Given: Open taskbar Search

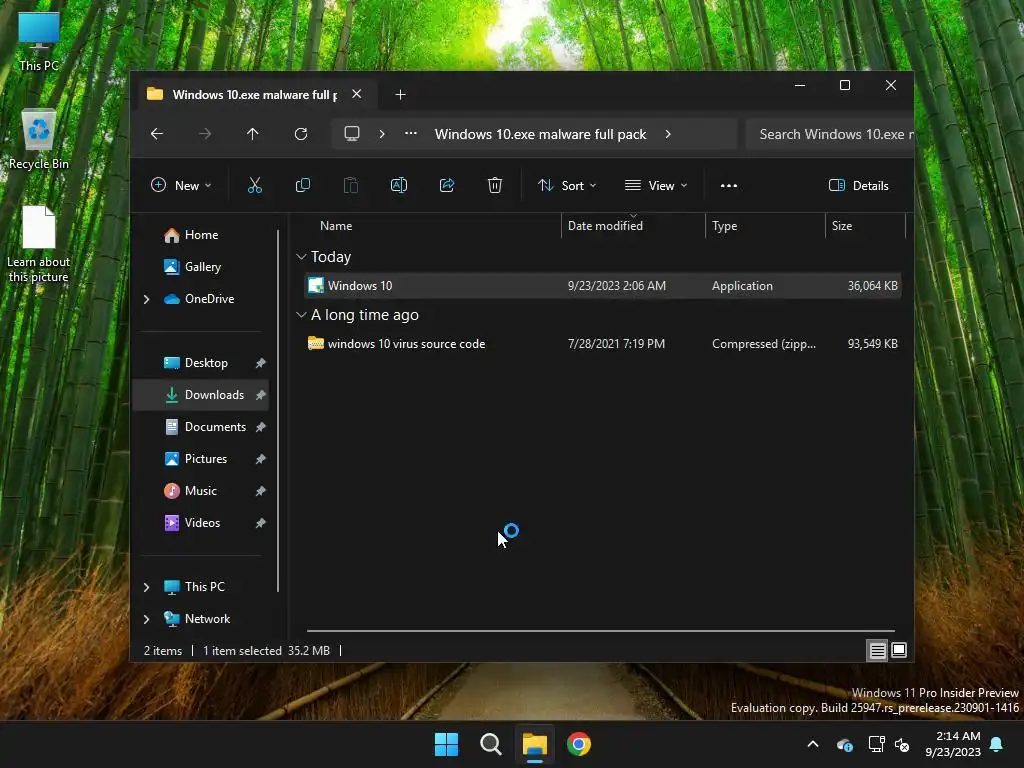Looking at the screenshot, I should click(x=490, y=744).
